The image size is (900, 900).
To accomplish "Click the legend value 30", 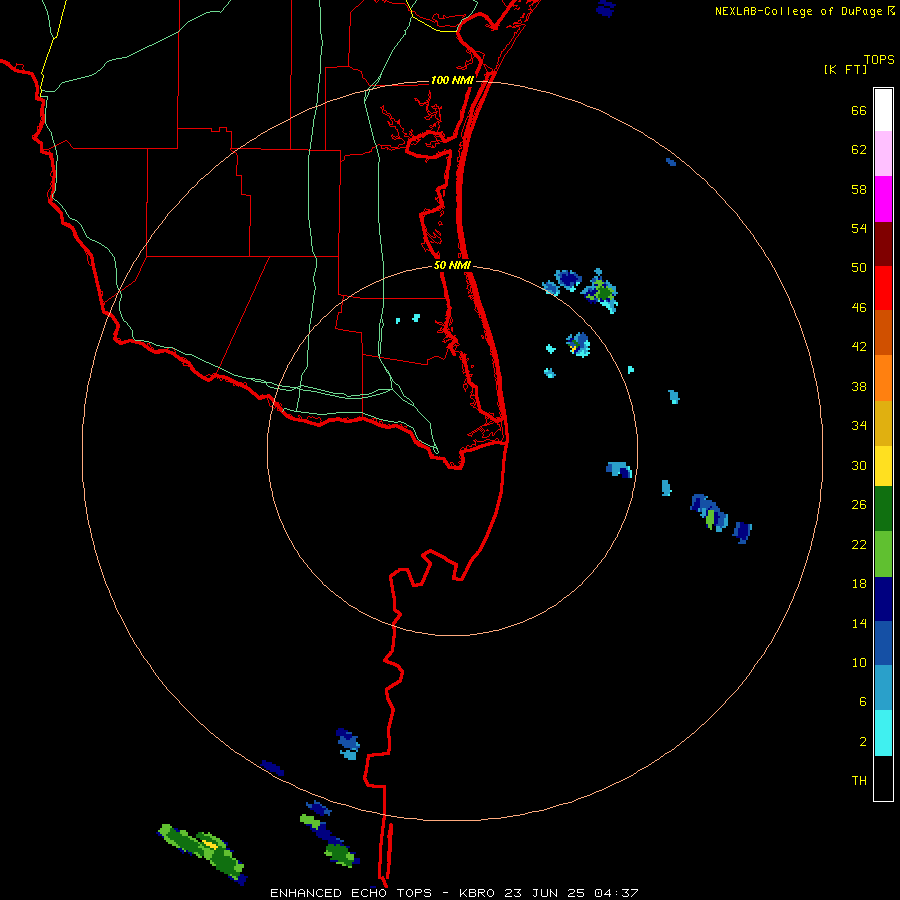I will tap(859, 465).
